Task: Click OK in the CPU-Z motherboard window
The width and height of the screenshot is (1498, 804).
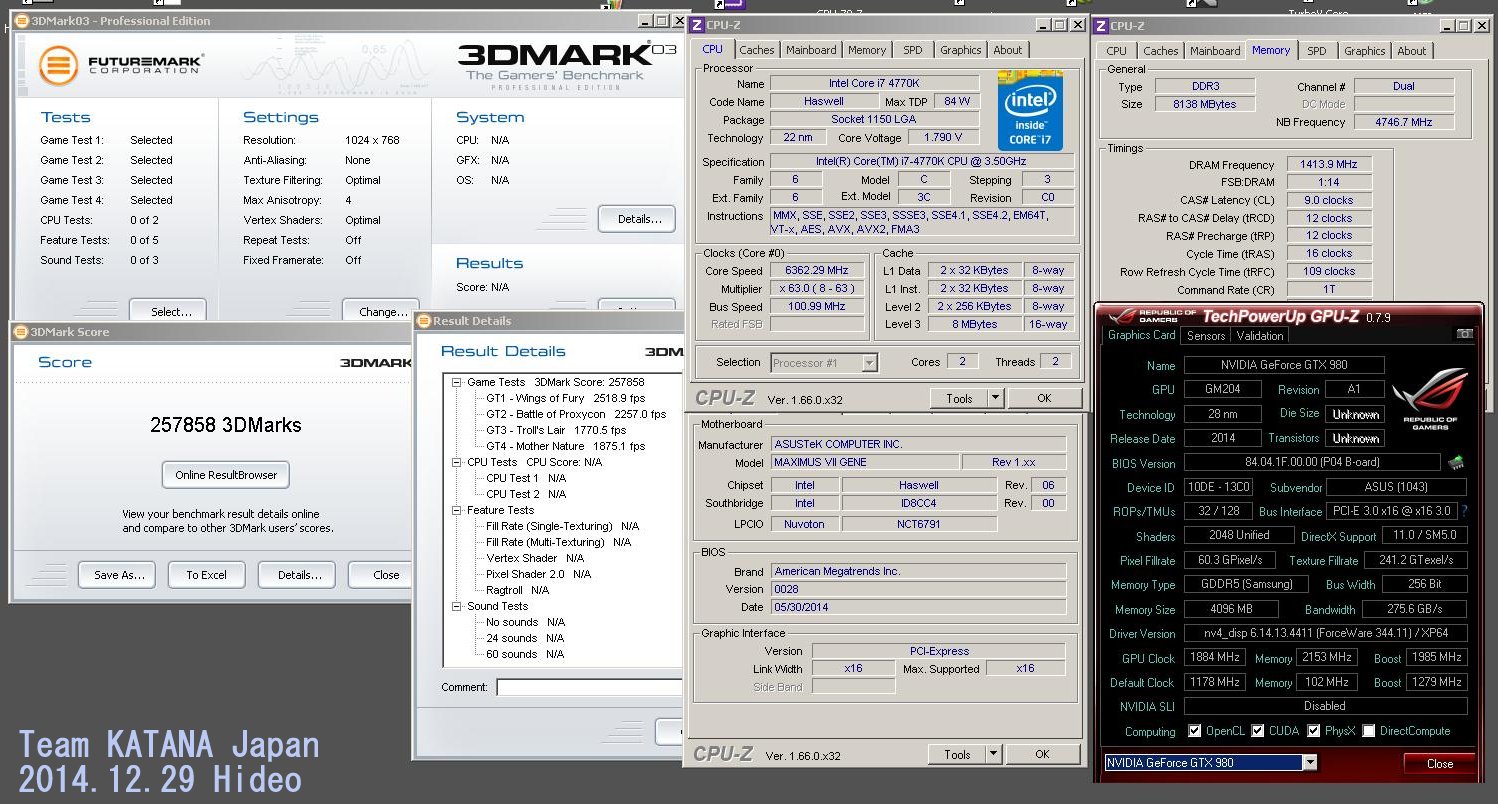Action: (x=1042, y=754)
